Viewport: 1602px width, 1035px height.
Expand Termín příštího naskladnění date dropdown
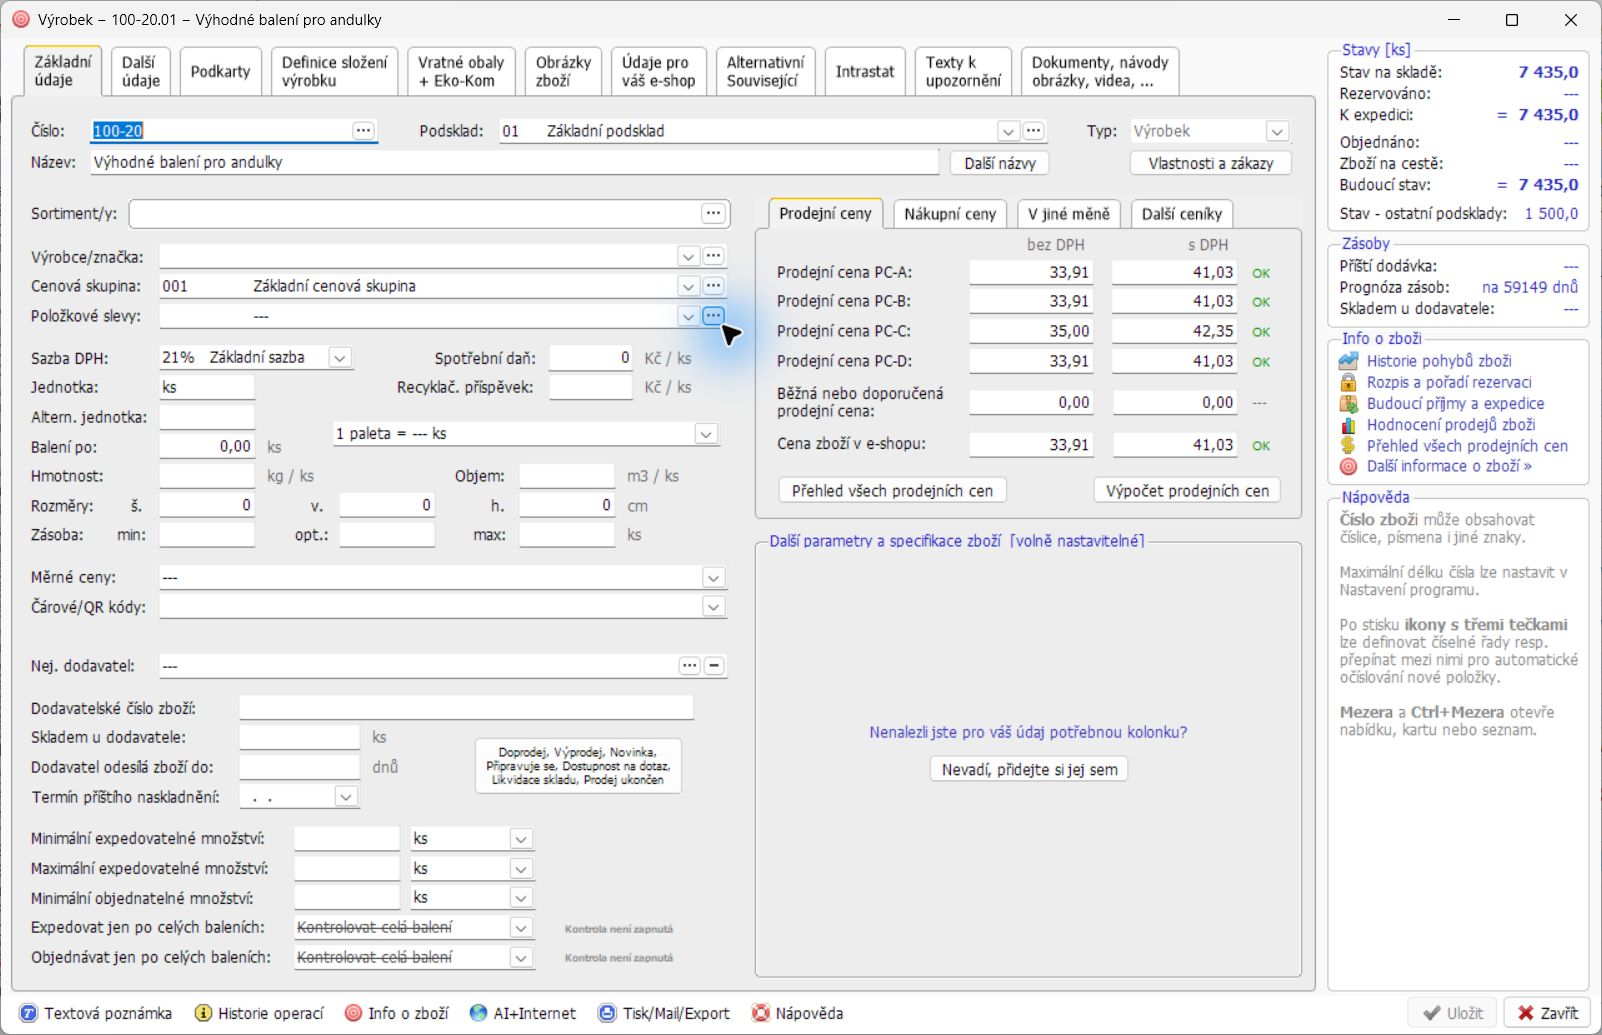click(346, 797)
